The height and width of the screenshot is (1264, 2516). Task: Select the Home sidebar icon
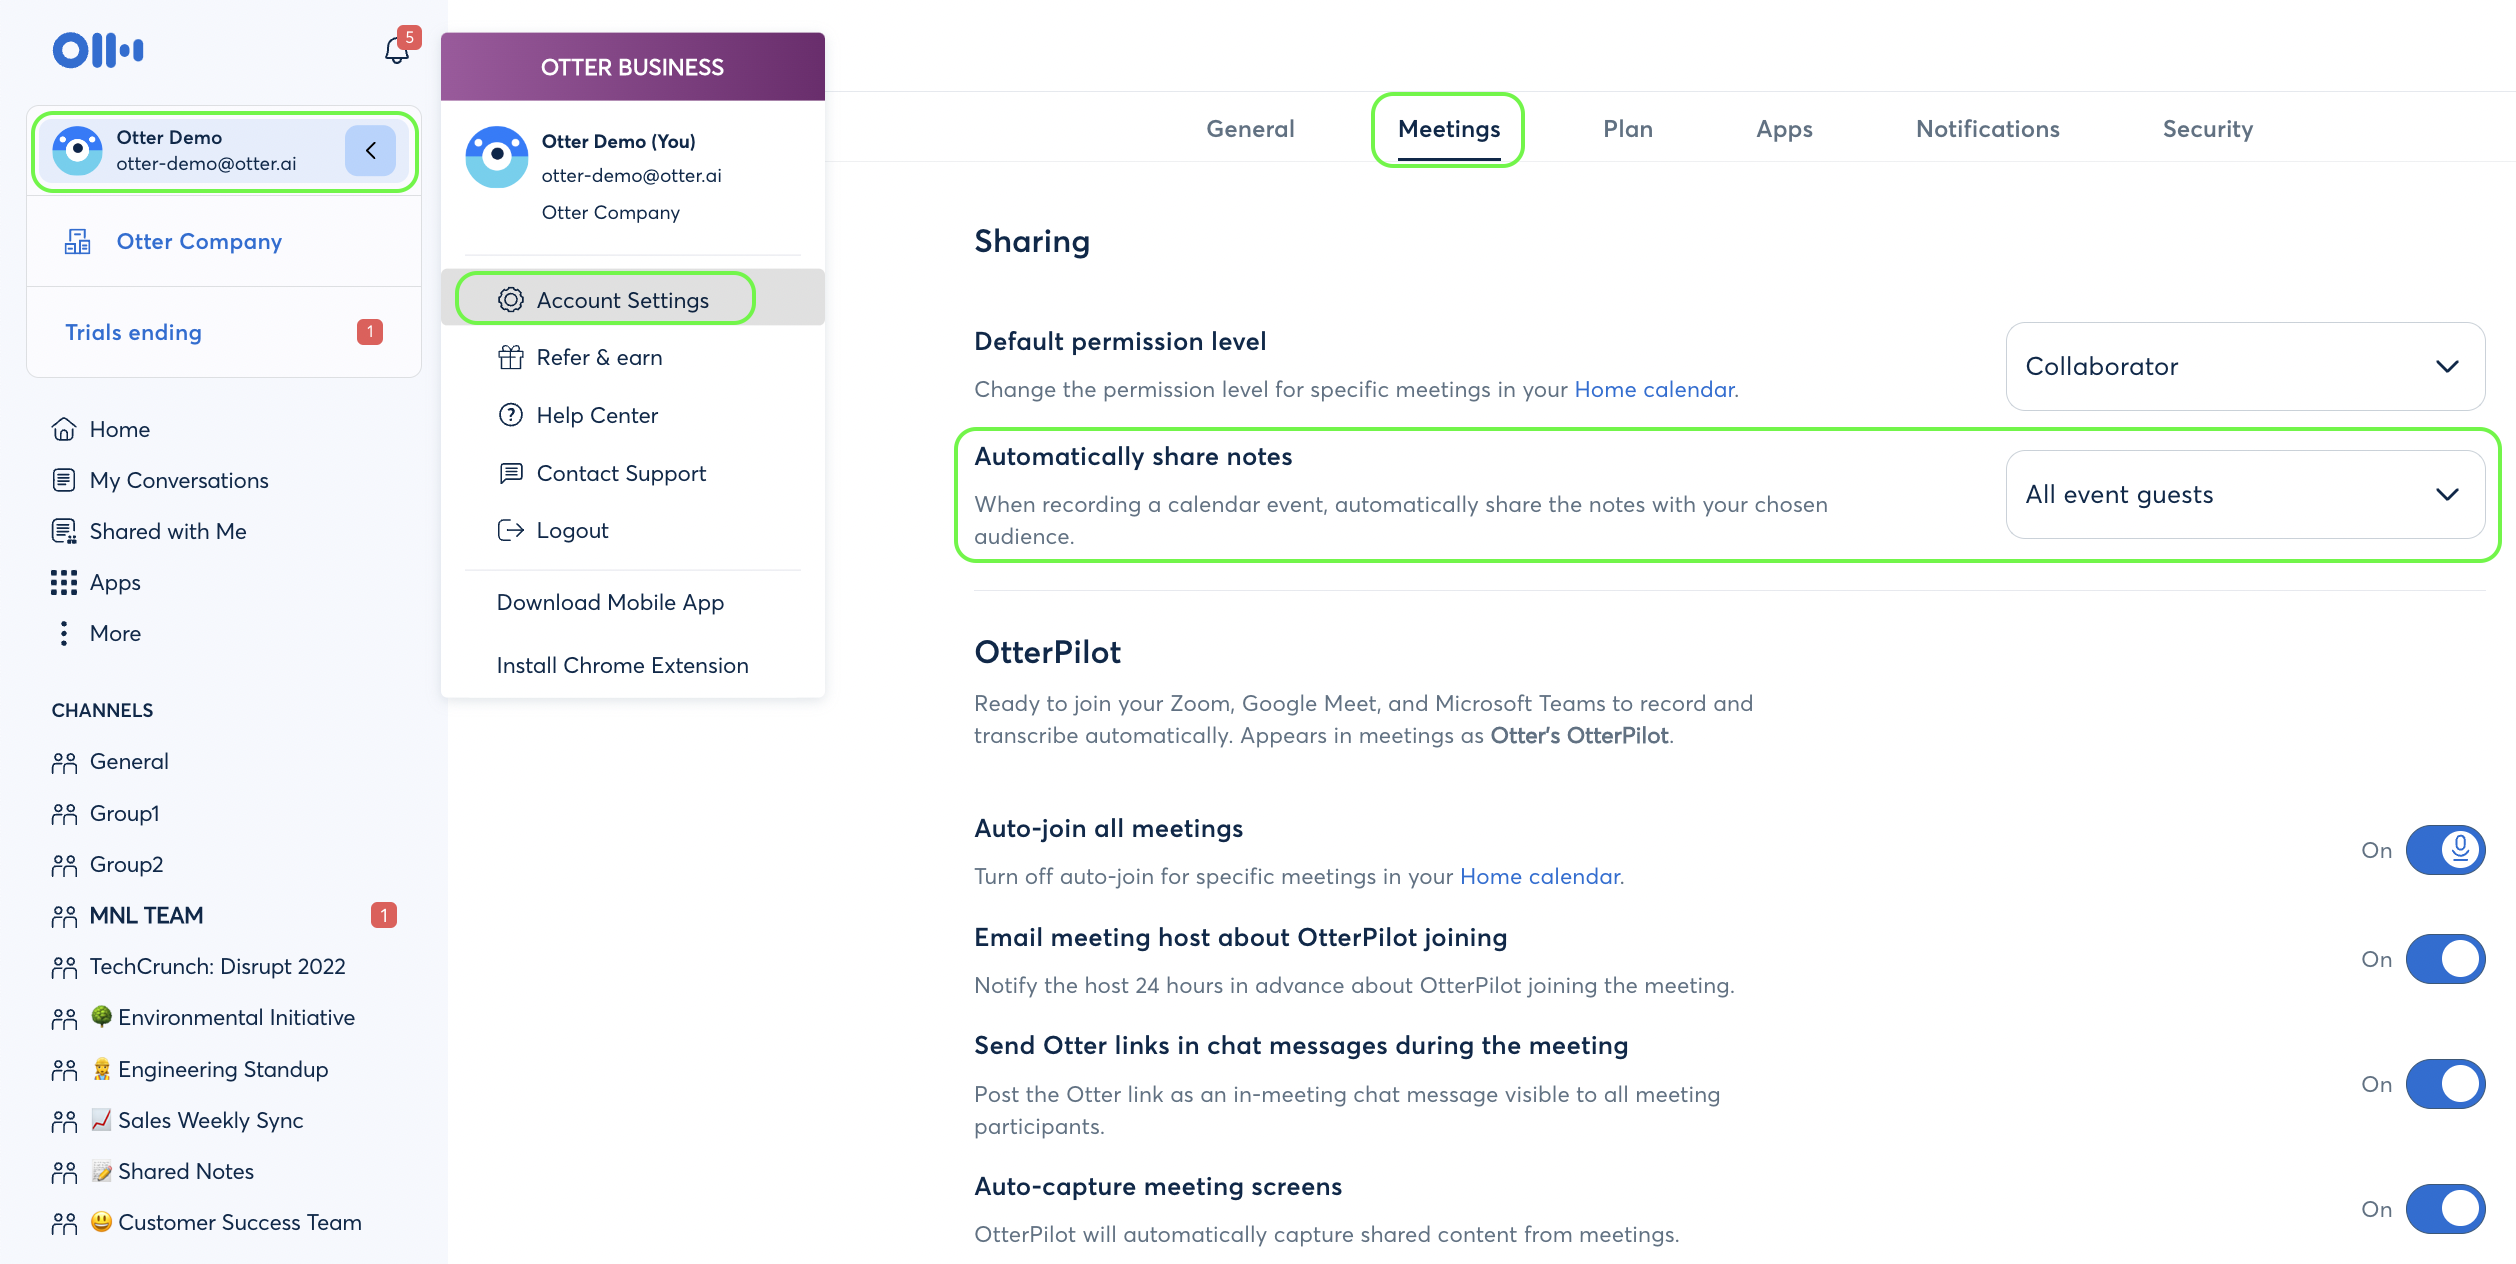point(64,428)
